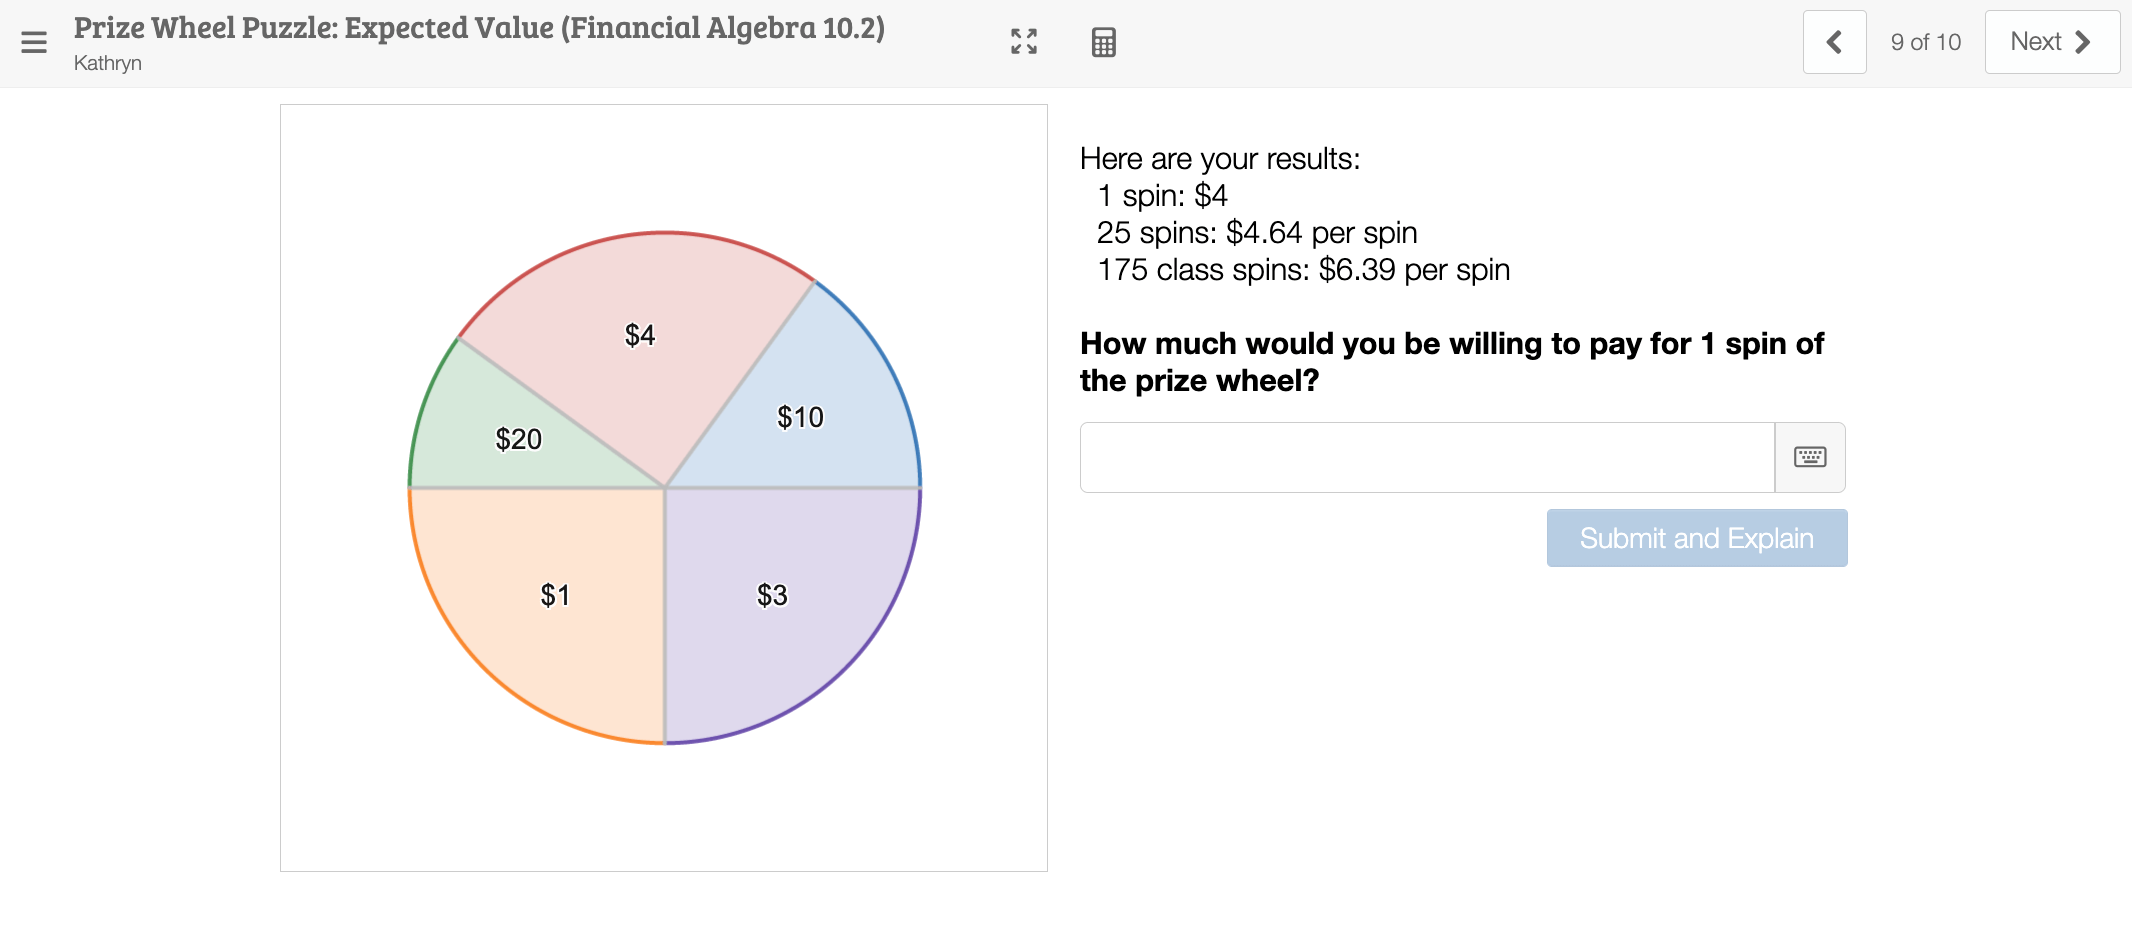Open the calculator tool icon
This screenshot has width=2132, height=935.
coord(1103,42)
